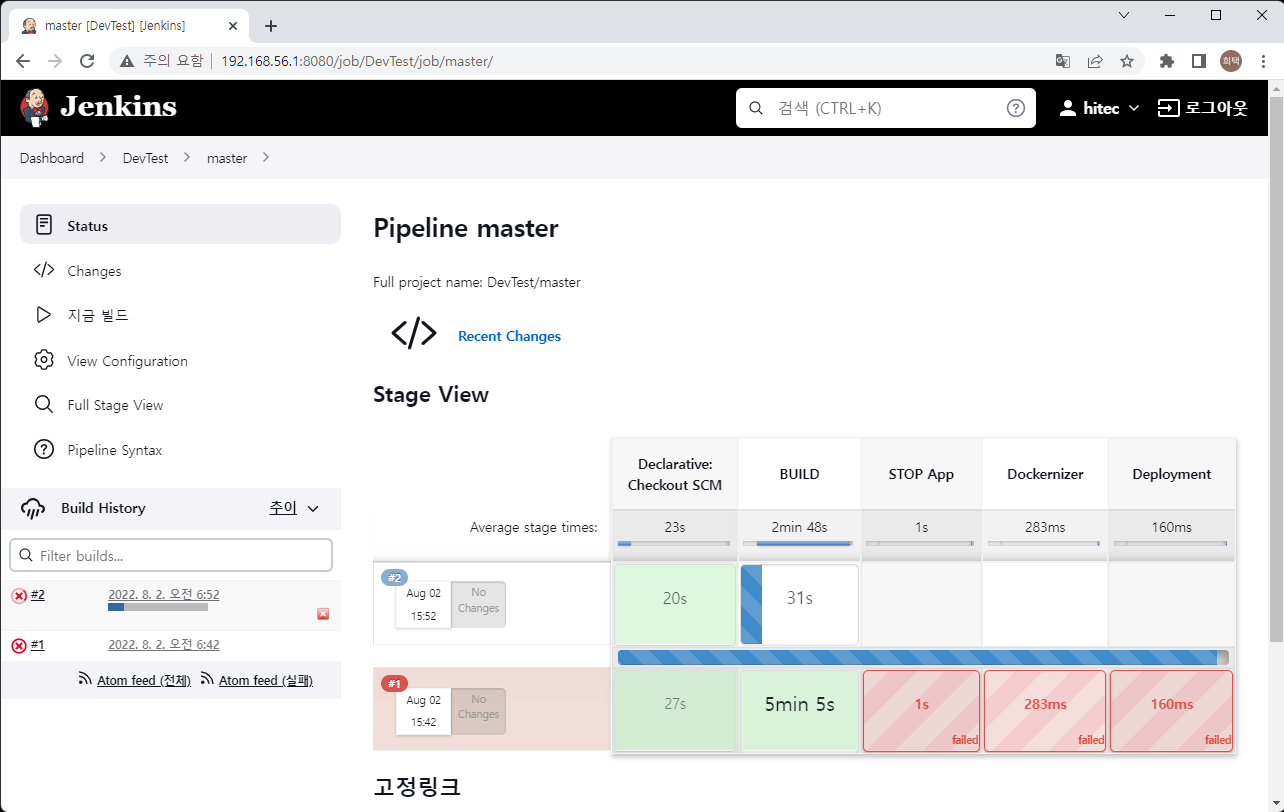
Task: Click the Build History weather cloud icon
Action: point(33,508)
